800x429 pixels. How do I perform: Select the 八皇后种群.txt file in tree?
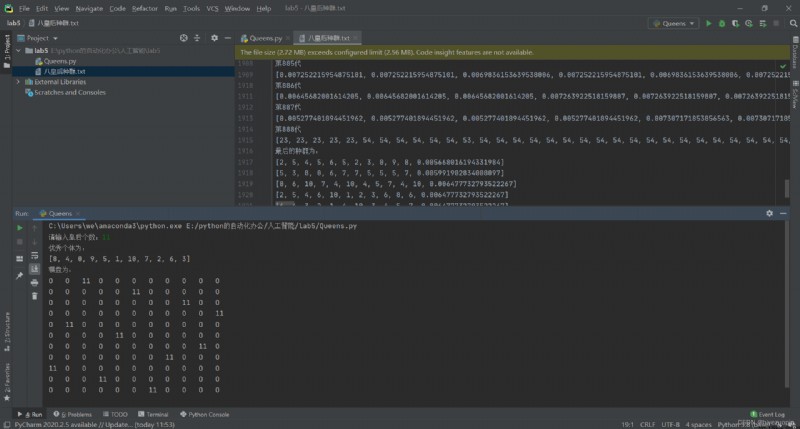coord(60,71)
